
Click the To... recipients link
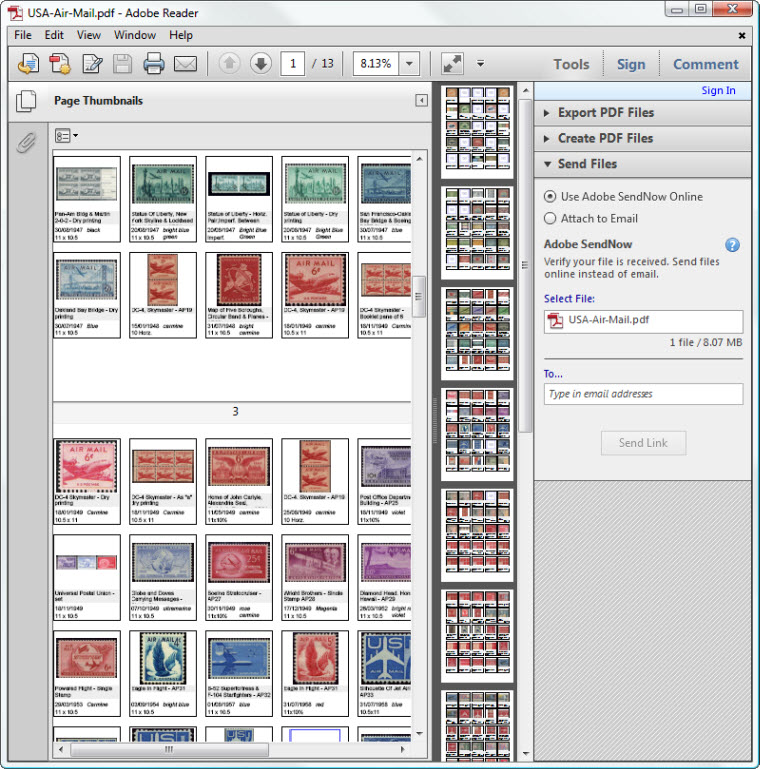point(553,374)
